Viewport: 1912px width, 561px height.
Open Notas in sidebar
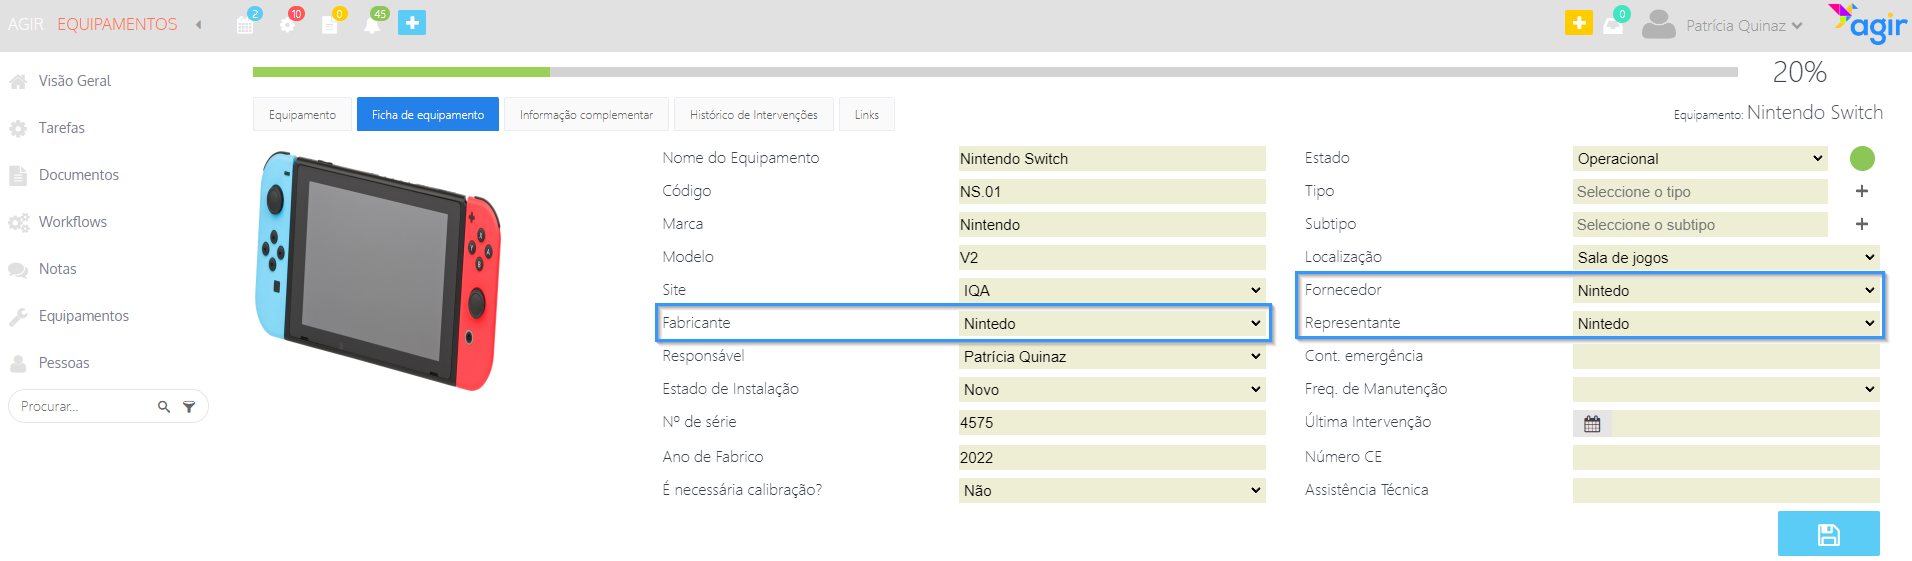[58, 269]
